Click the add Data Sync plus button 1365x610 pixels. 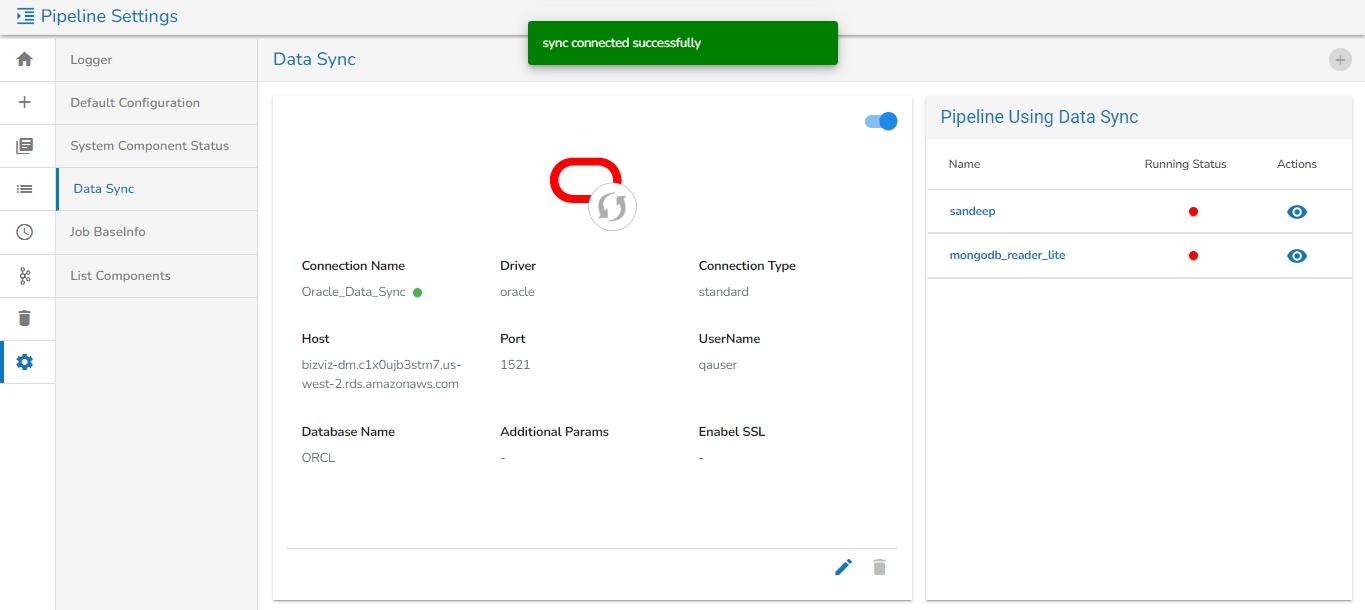[1339, 60]
